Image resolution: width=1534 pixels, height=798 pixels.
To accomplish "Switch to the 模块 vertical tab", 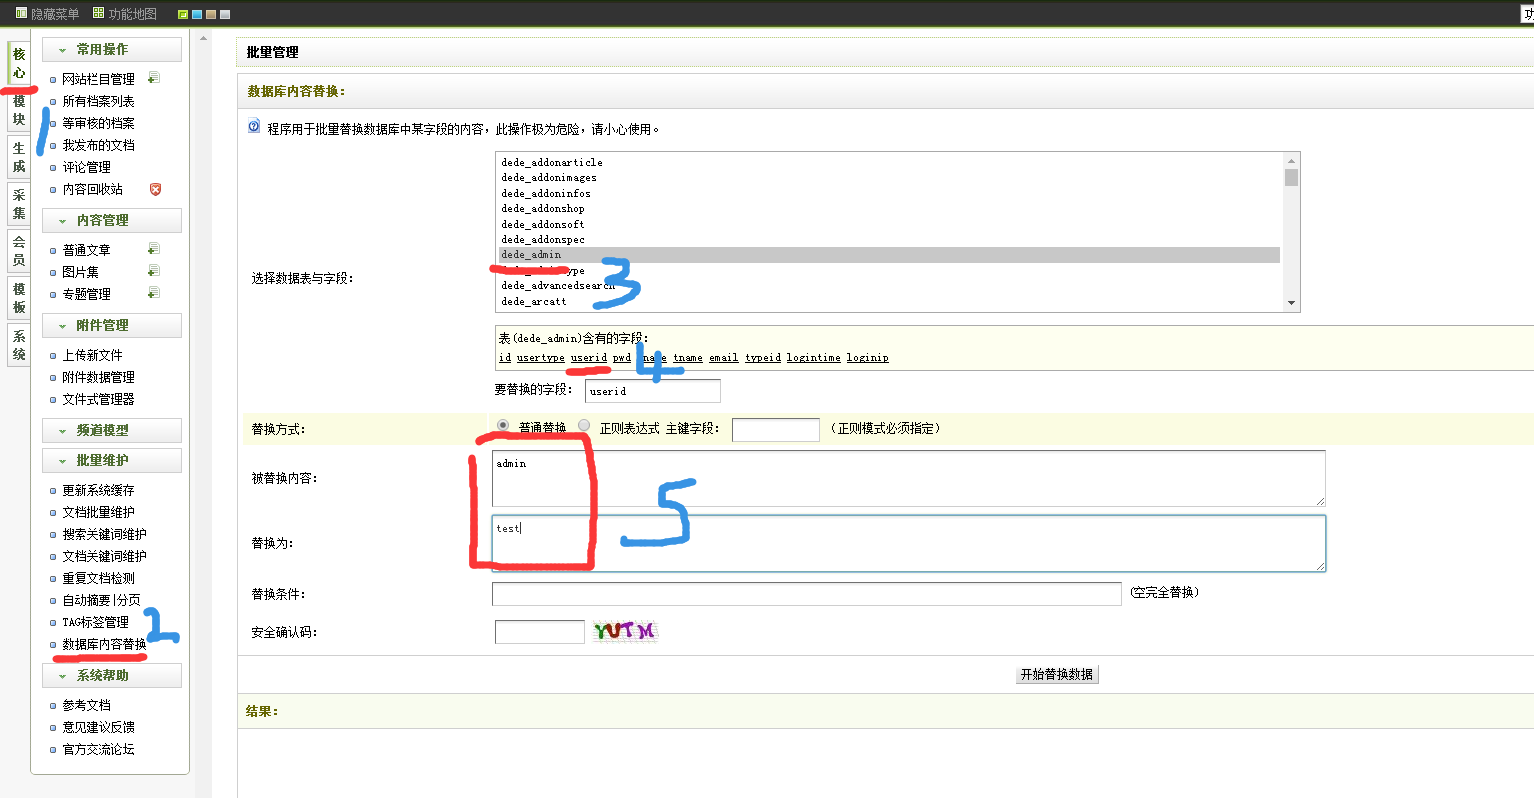I will click(18, 110).
